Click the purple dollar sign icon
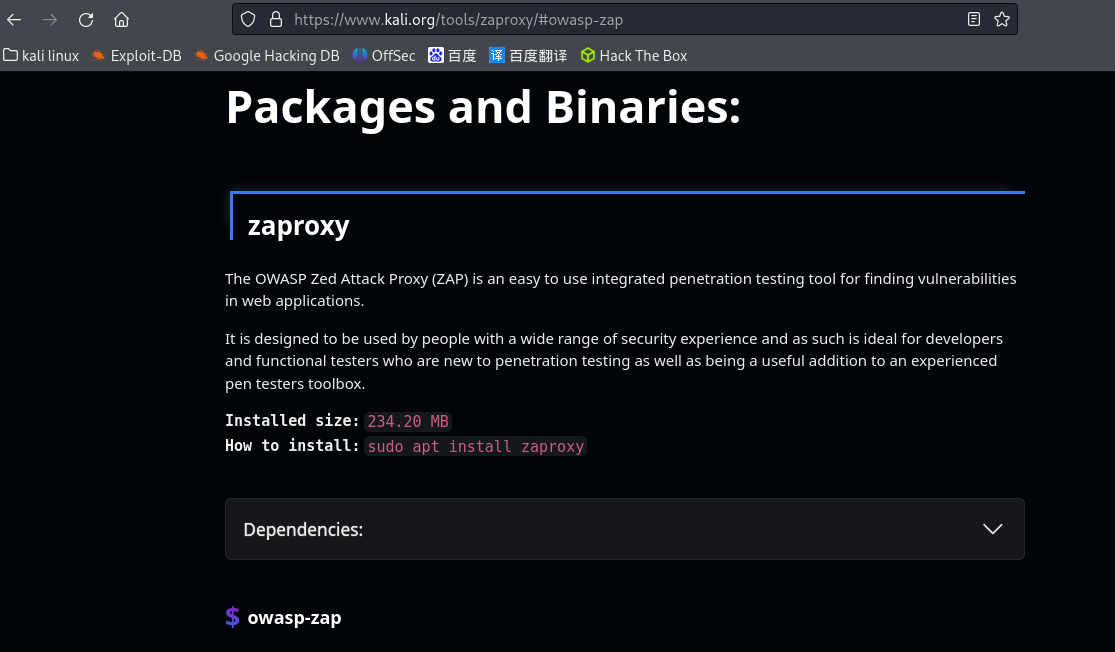 pyautogui.click(x=233, y=616)
